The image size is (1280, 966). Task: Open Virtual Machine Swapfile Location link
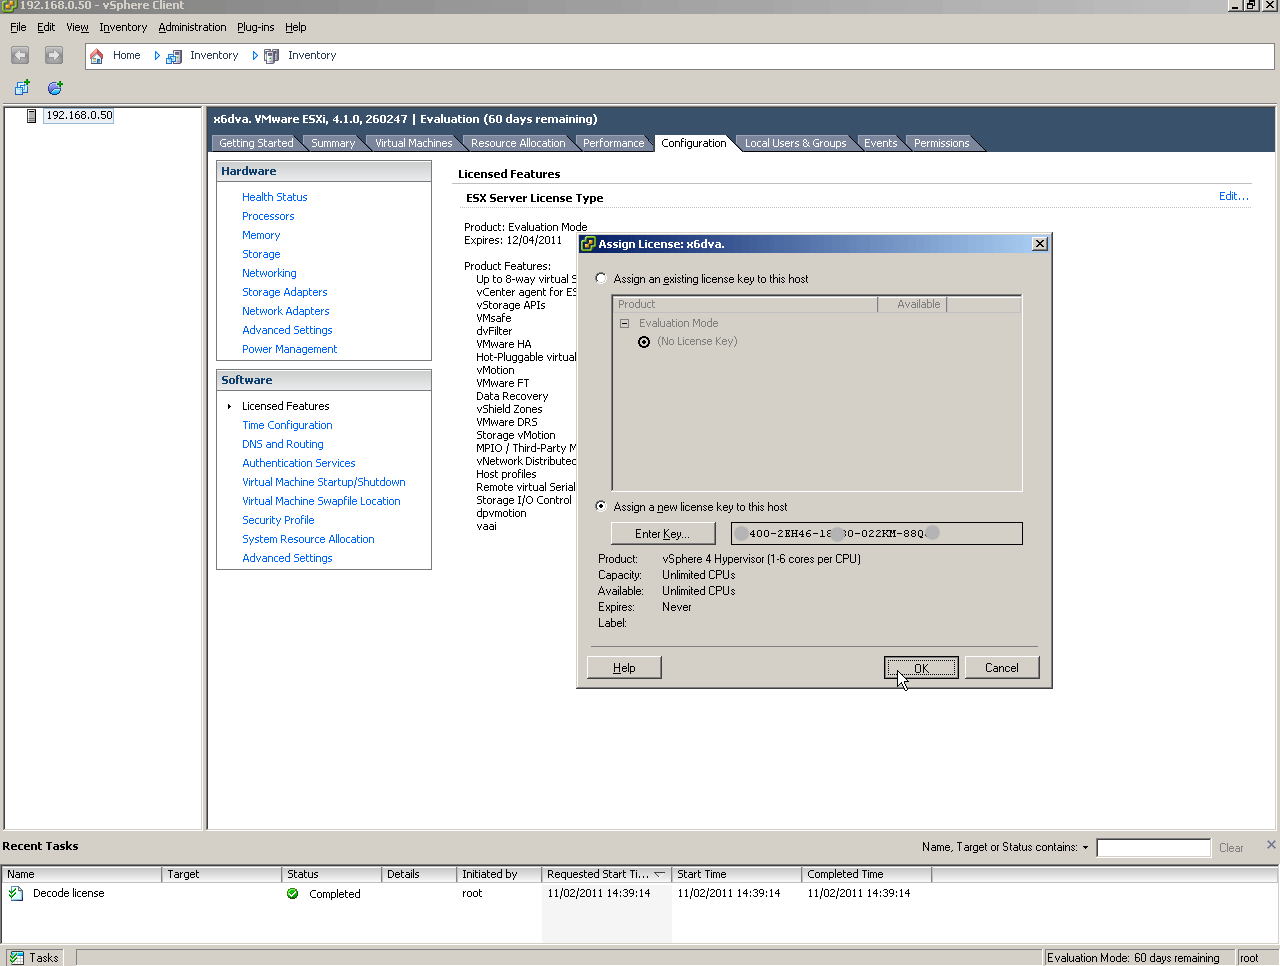pyautogui.click(x=321, y=501)
